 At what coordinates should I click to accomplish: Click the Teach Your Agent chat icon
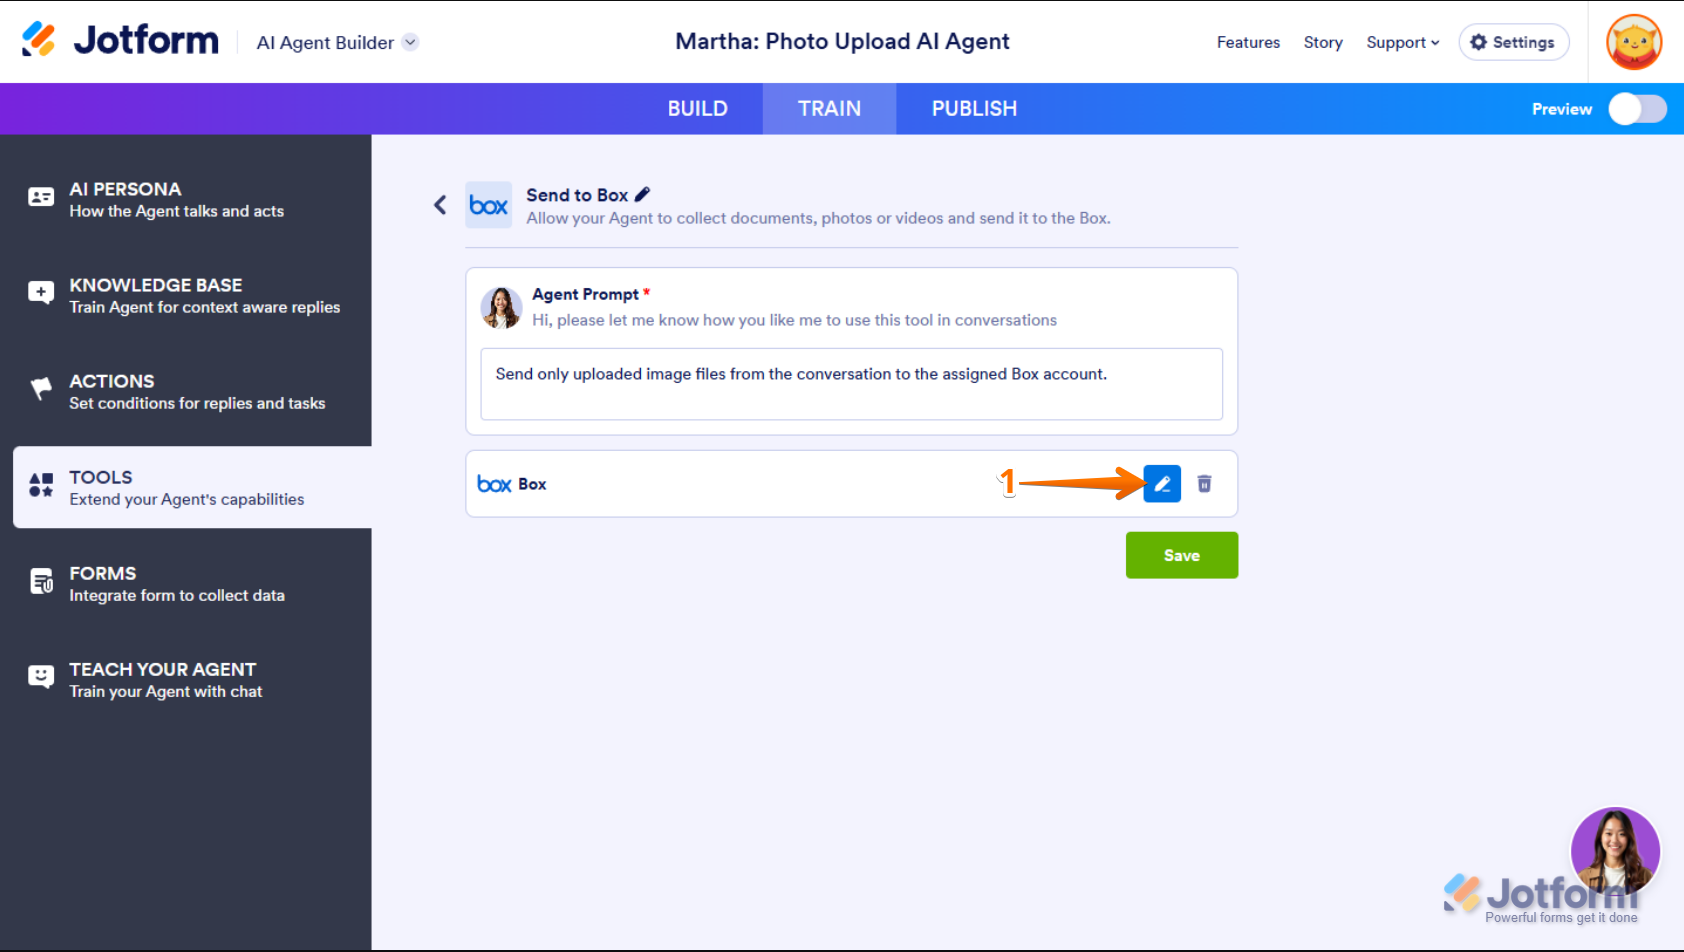41,677
